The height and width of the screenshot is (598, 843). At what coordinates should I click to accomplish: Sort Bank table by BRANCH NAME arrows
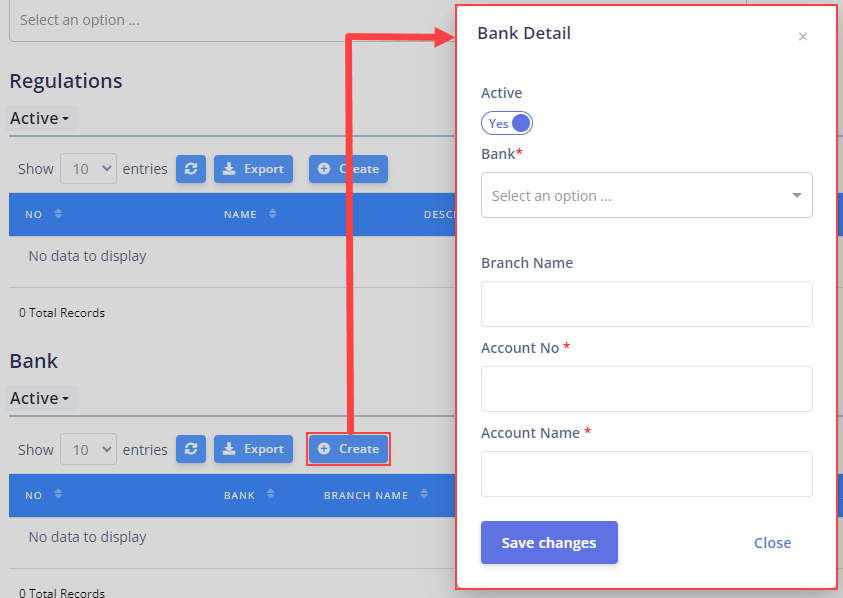[x=424, y=494]
